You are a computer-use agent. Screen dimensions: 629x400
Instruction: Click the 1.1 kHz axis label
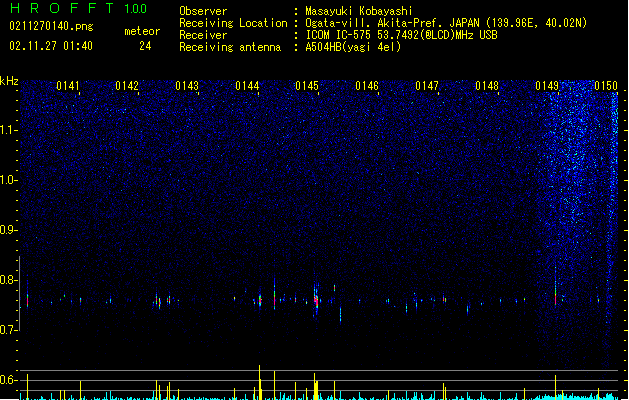[x=8, y=130]
